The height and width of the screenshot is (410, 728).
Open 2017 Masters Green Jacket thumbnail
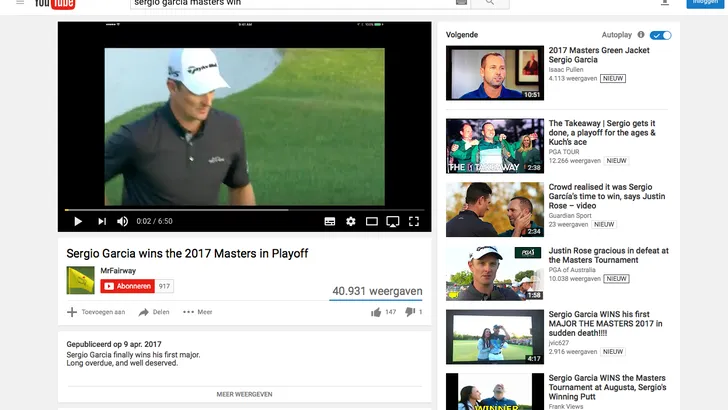tap(495, 73)
